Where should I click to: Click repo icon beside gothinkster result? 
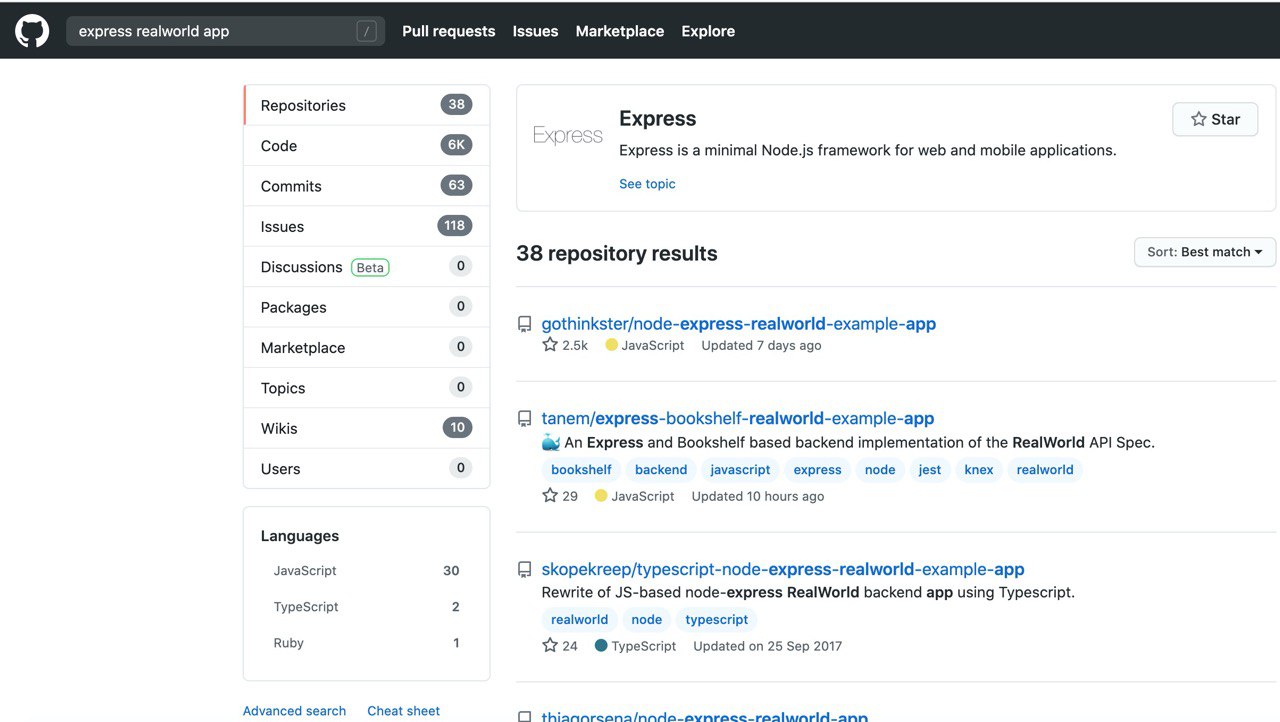[x=524, y=324]
